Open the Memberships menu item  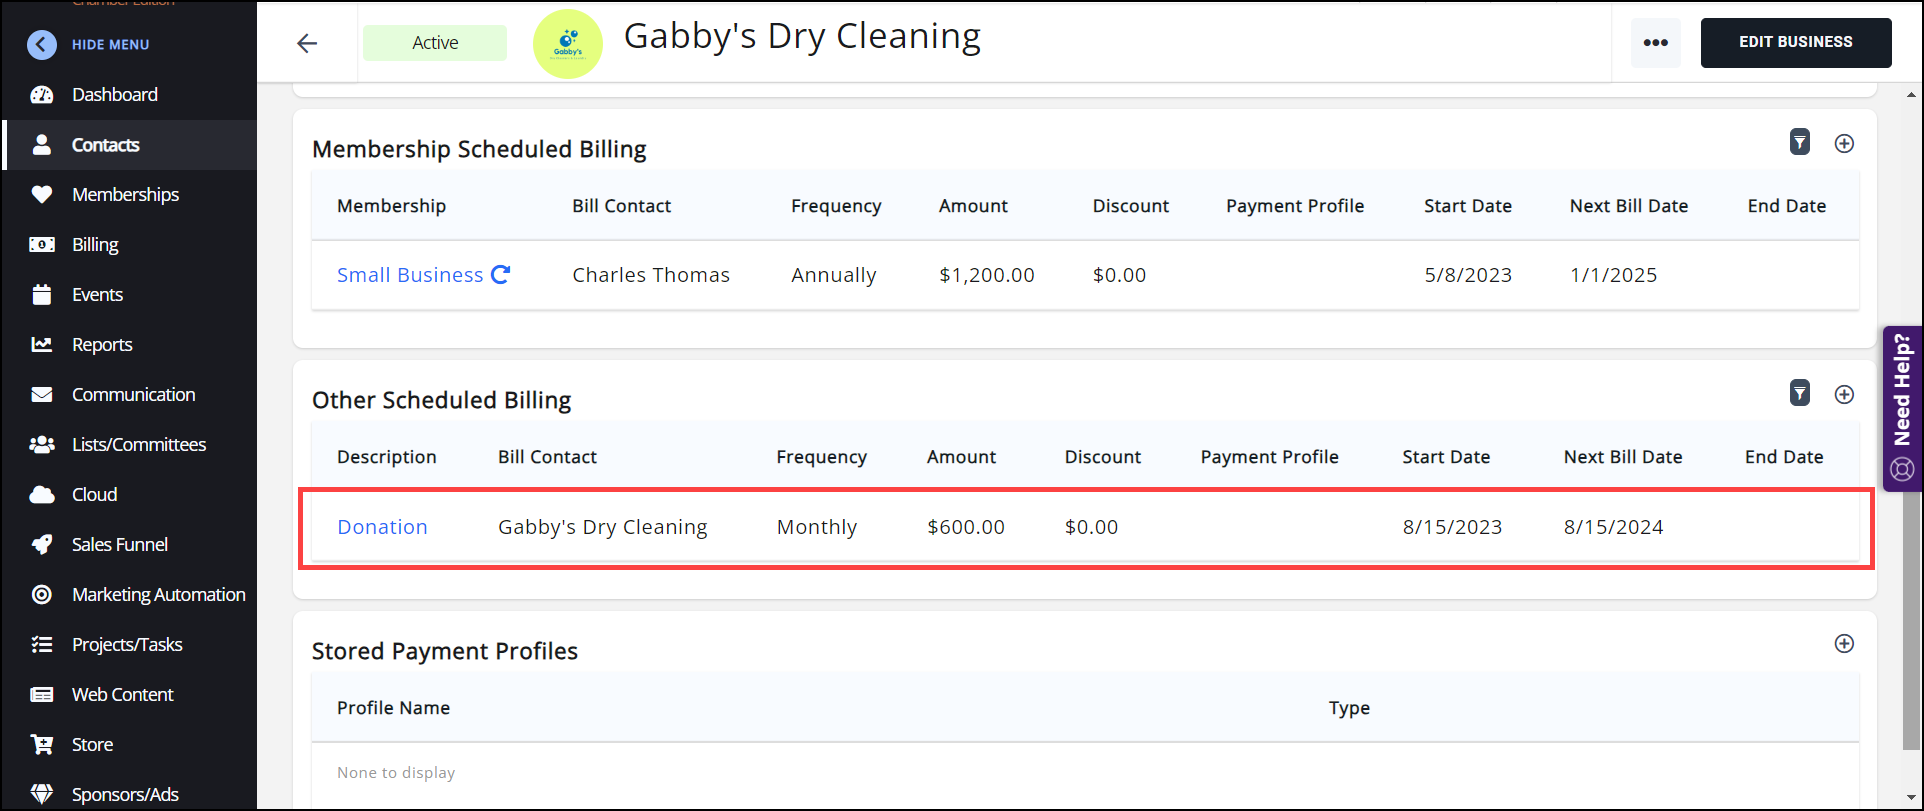tap(125, 195)
